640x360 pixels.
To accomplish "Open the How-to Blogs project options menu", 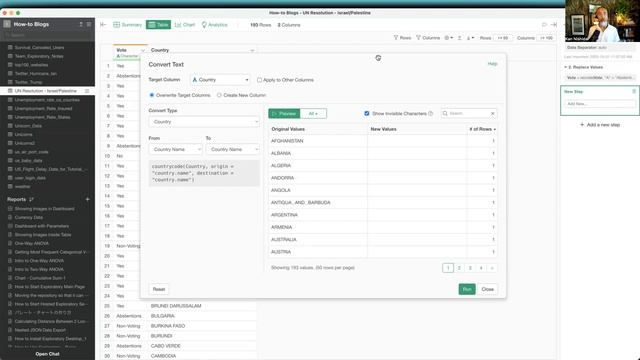I will point(81,24).
